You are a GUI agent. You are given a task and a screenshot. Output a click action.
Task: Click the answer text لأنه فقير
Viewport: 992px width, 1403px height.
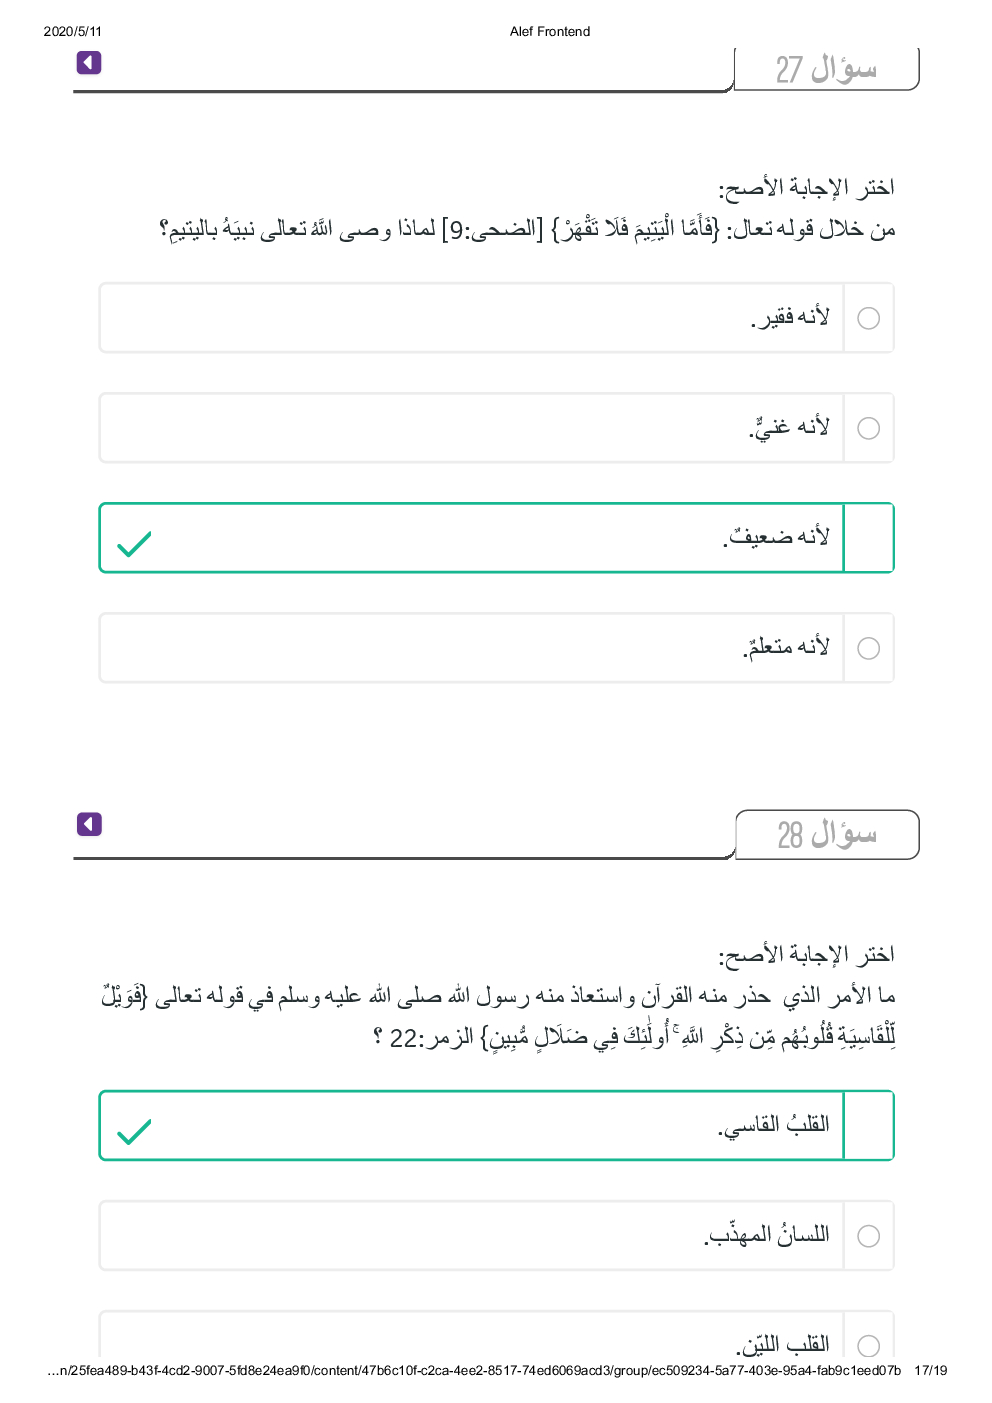790,317
